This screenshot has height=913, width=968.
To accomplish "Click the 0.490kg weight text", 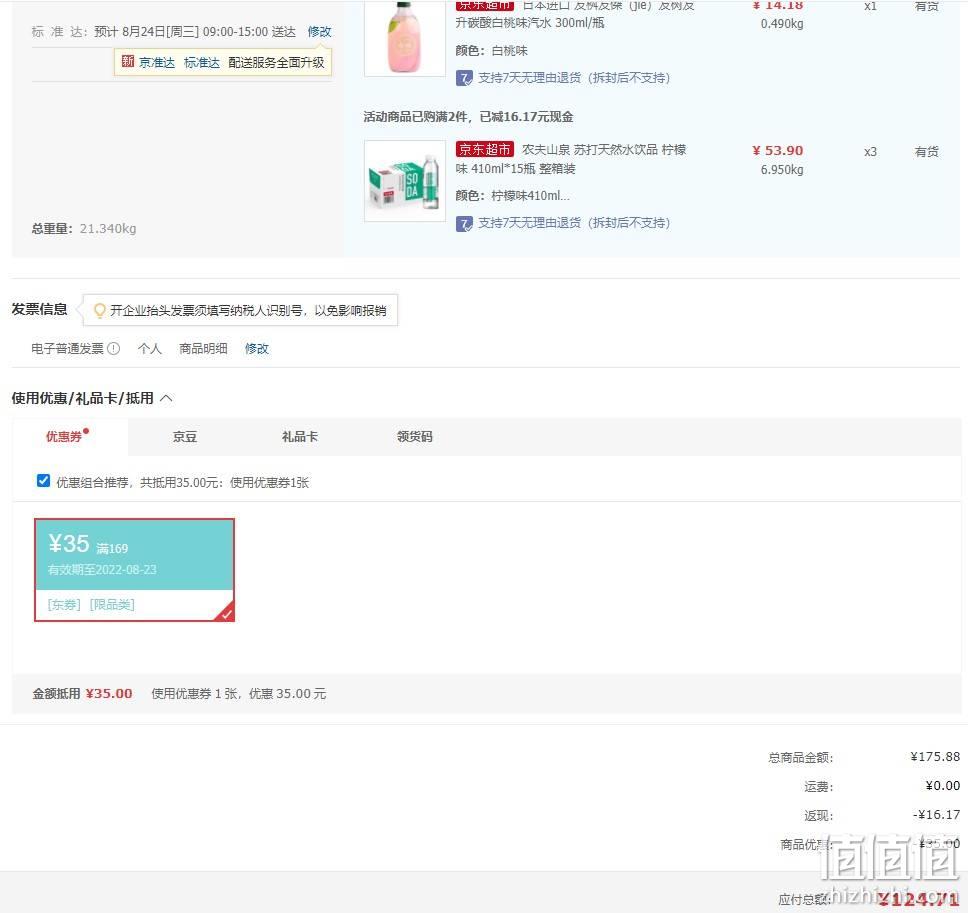I will coord(782,24).
